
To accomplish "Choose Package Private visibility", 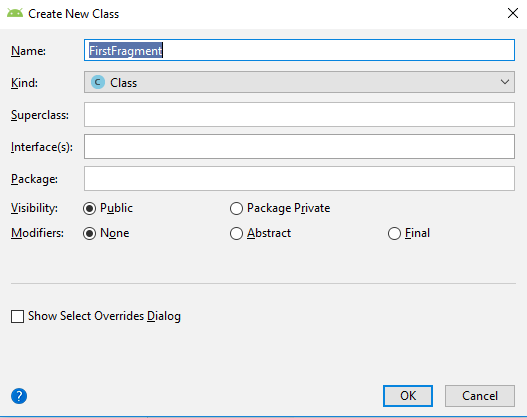I will 236,208.
